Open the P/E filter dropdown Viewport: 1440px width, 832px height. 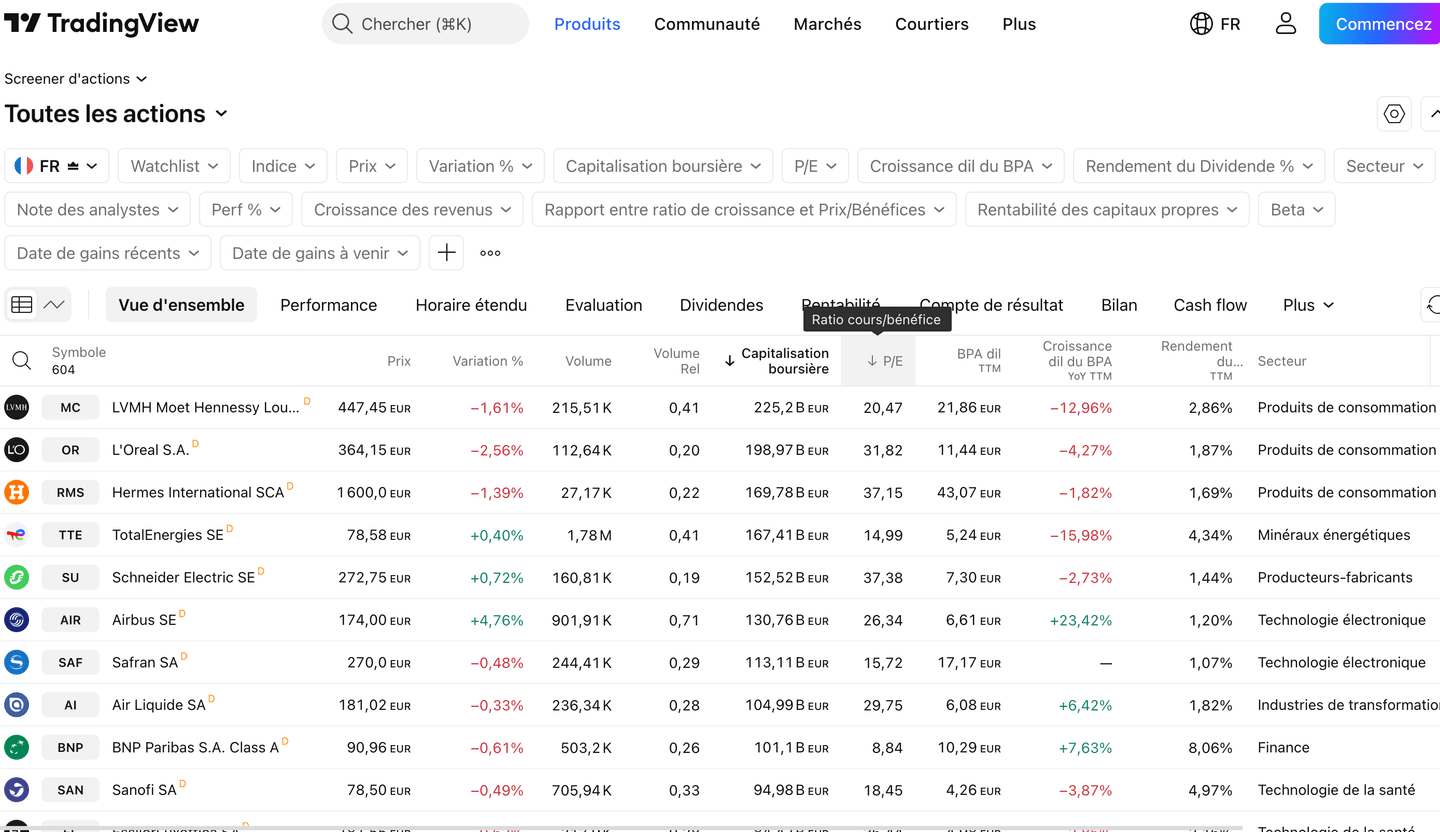[815, 166]
